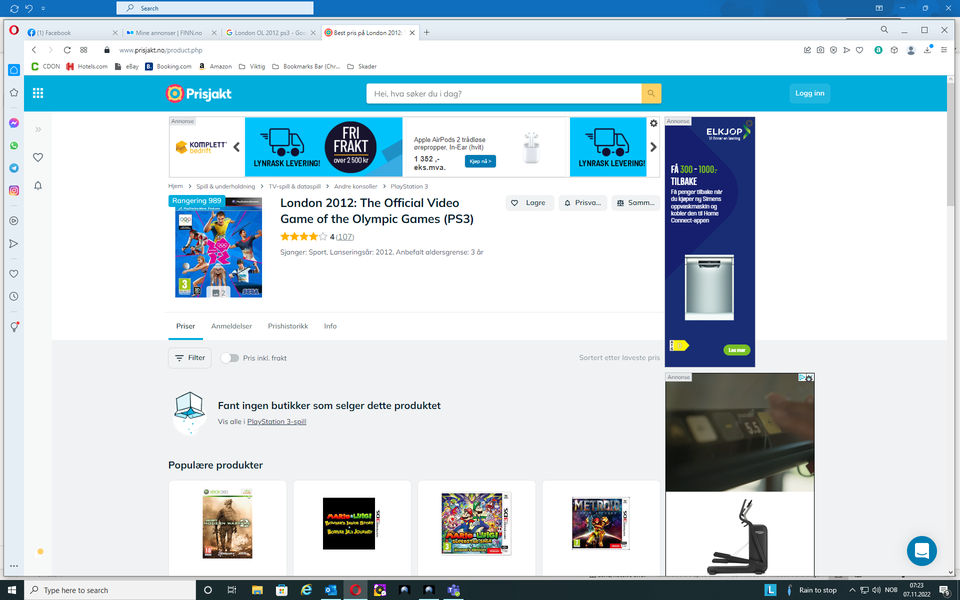
Task: Open Microsoft Teams from taskbar
Action: click(454, 590)
